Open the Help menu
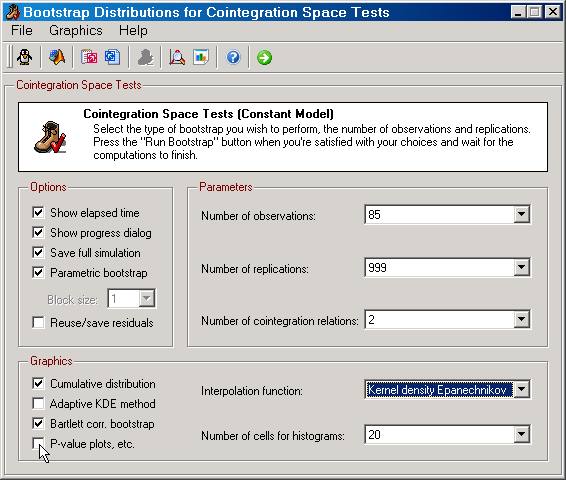The height and width of the screenshot is (480, 566). coord(133,30)
